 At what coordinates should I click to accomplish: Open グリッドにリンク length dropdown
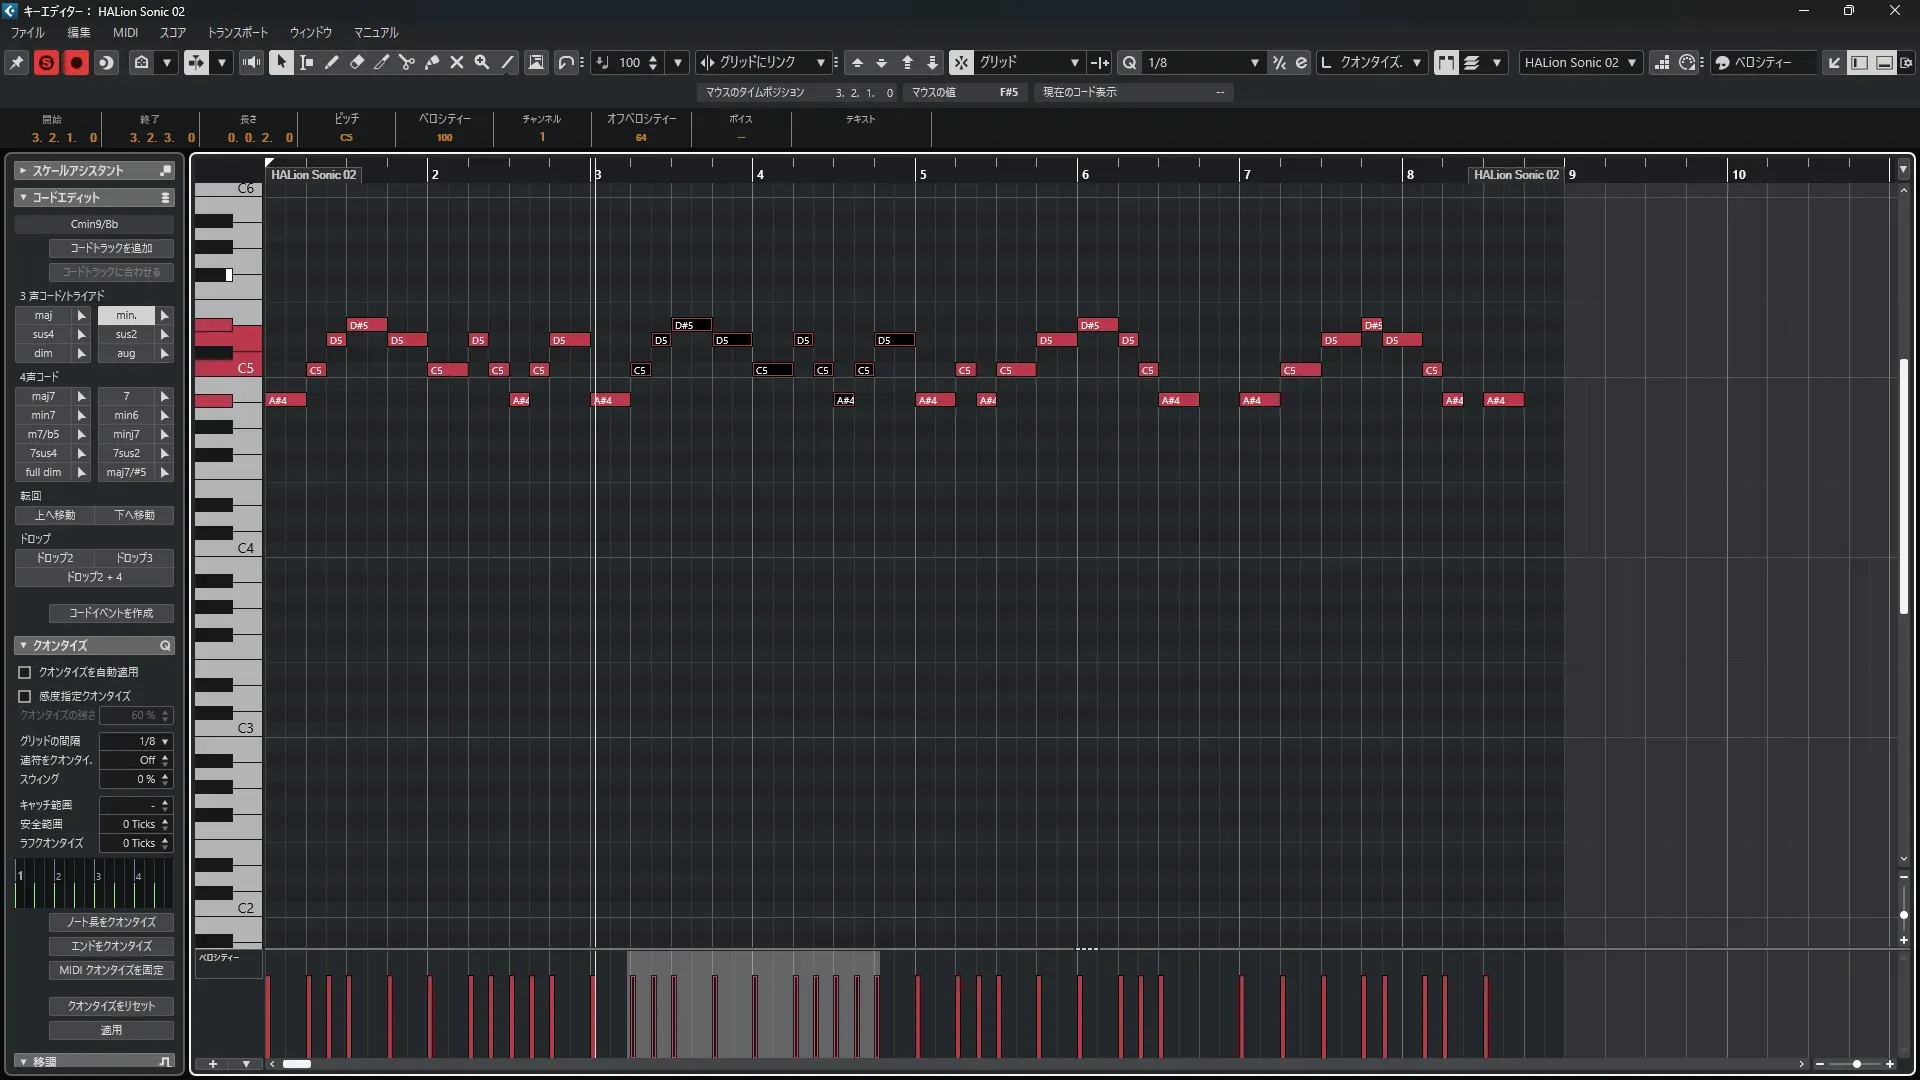point(820,62)
